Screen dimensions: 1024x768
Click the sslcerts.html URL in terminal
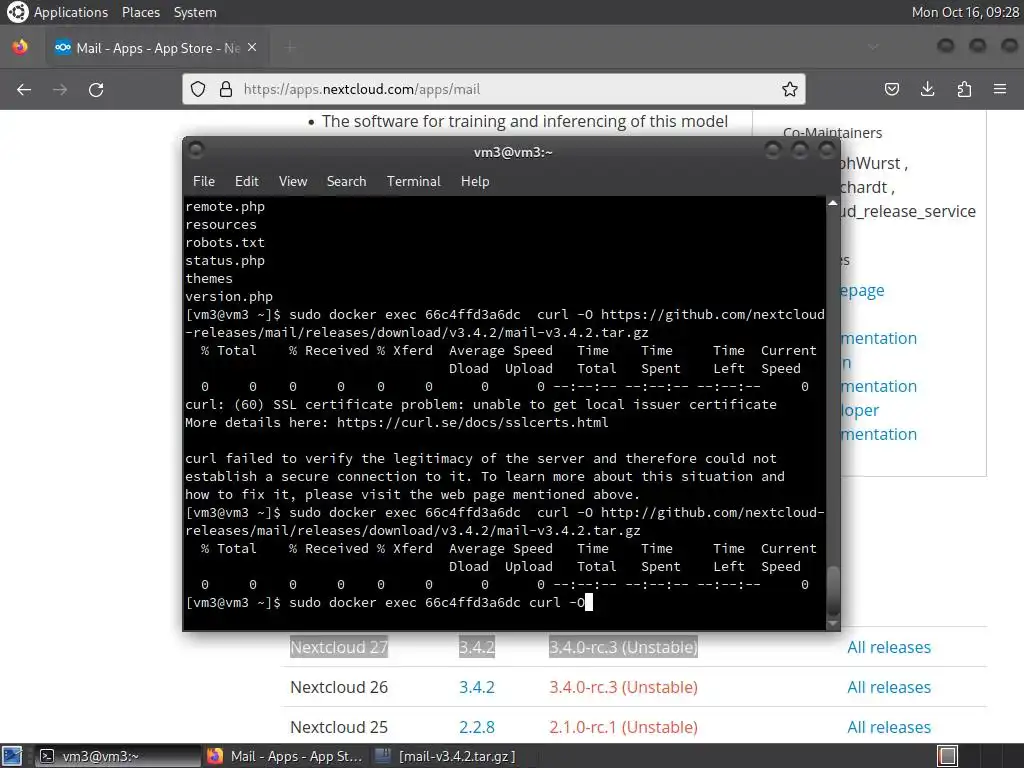pyautogui.click(x=473, y=423)
